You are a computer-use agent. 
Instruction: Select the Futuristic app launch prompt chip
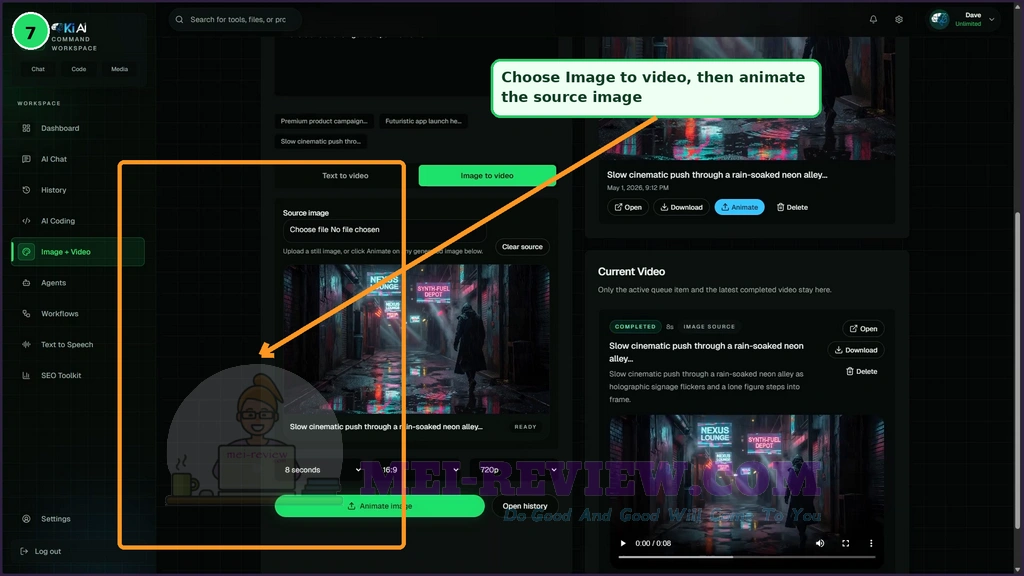(x=423, y=121)
